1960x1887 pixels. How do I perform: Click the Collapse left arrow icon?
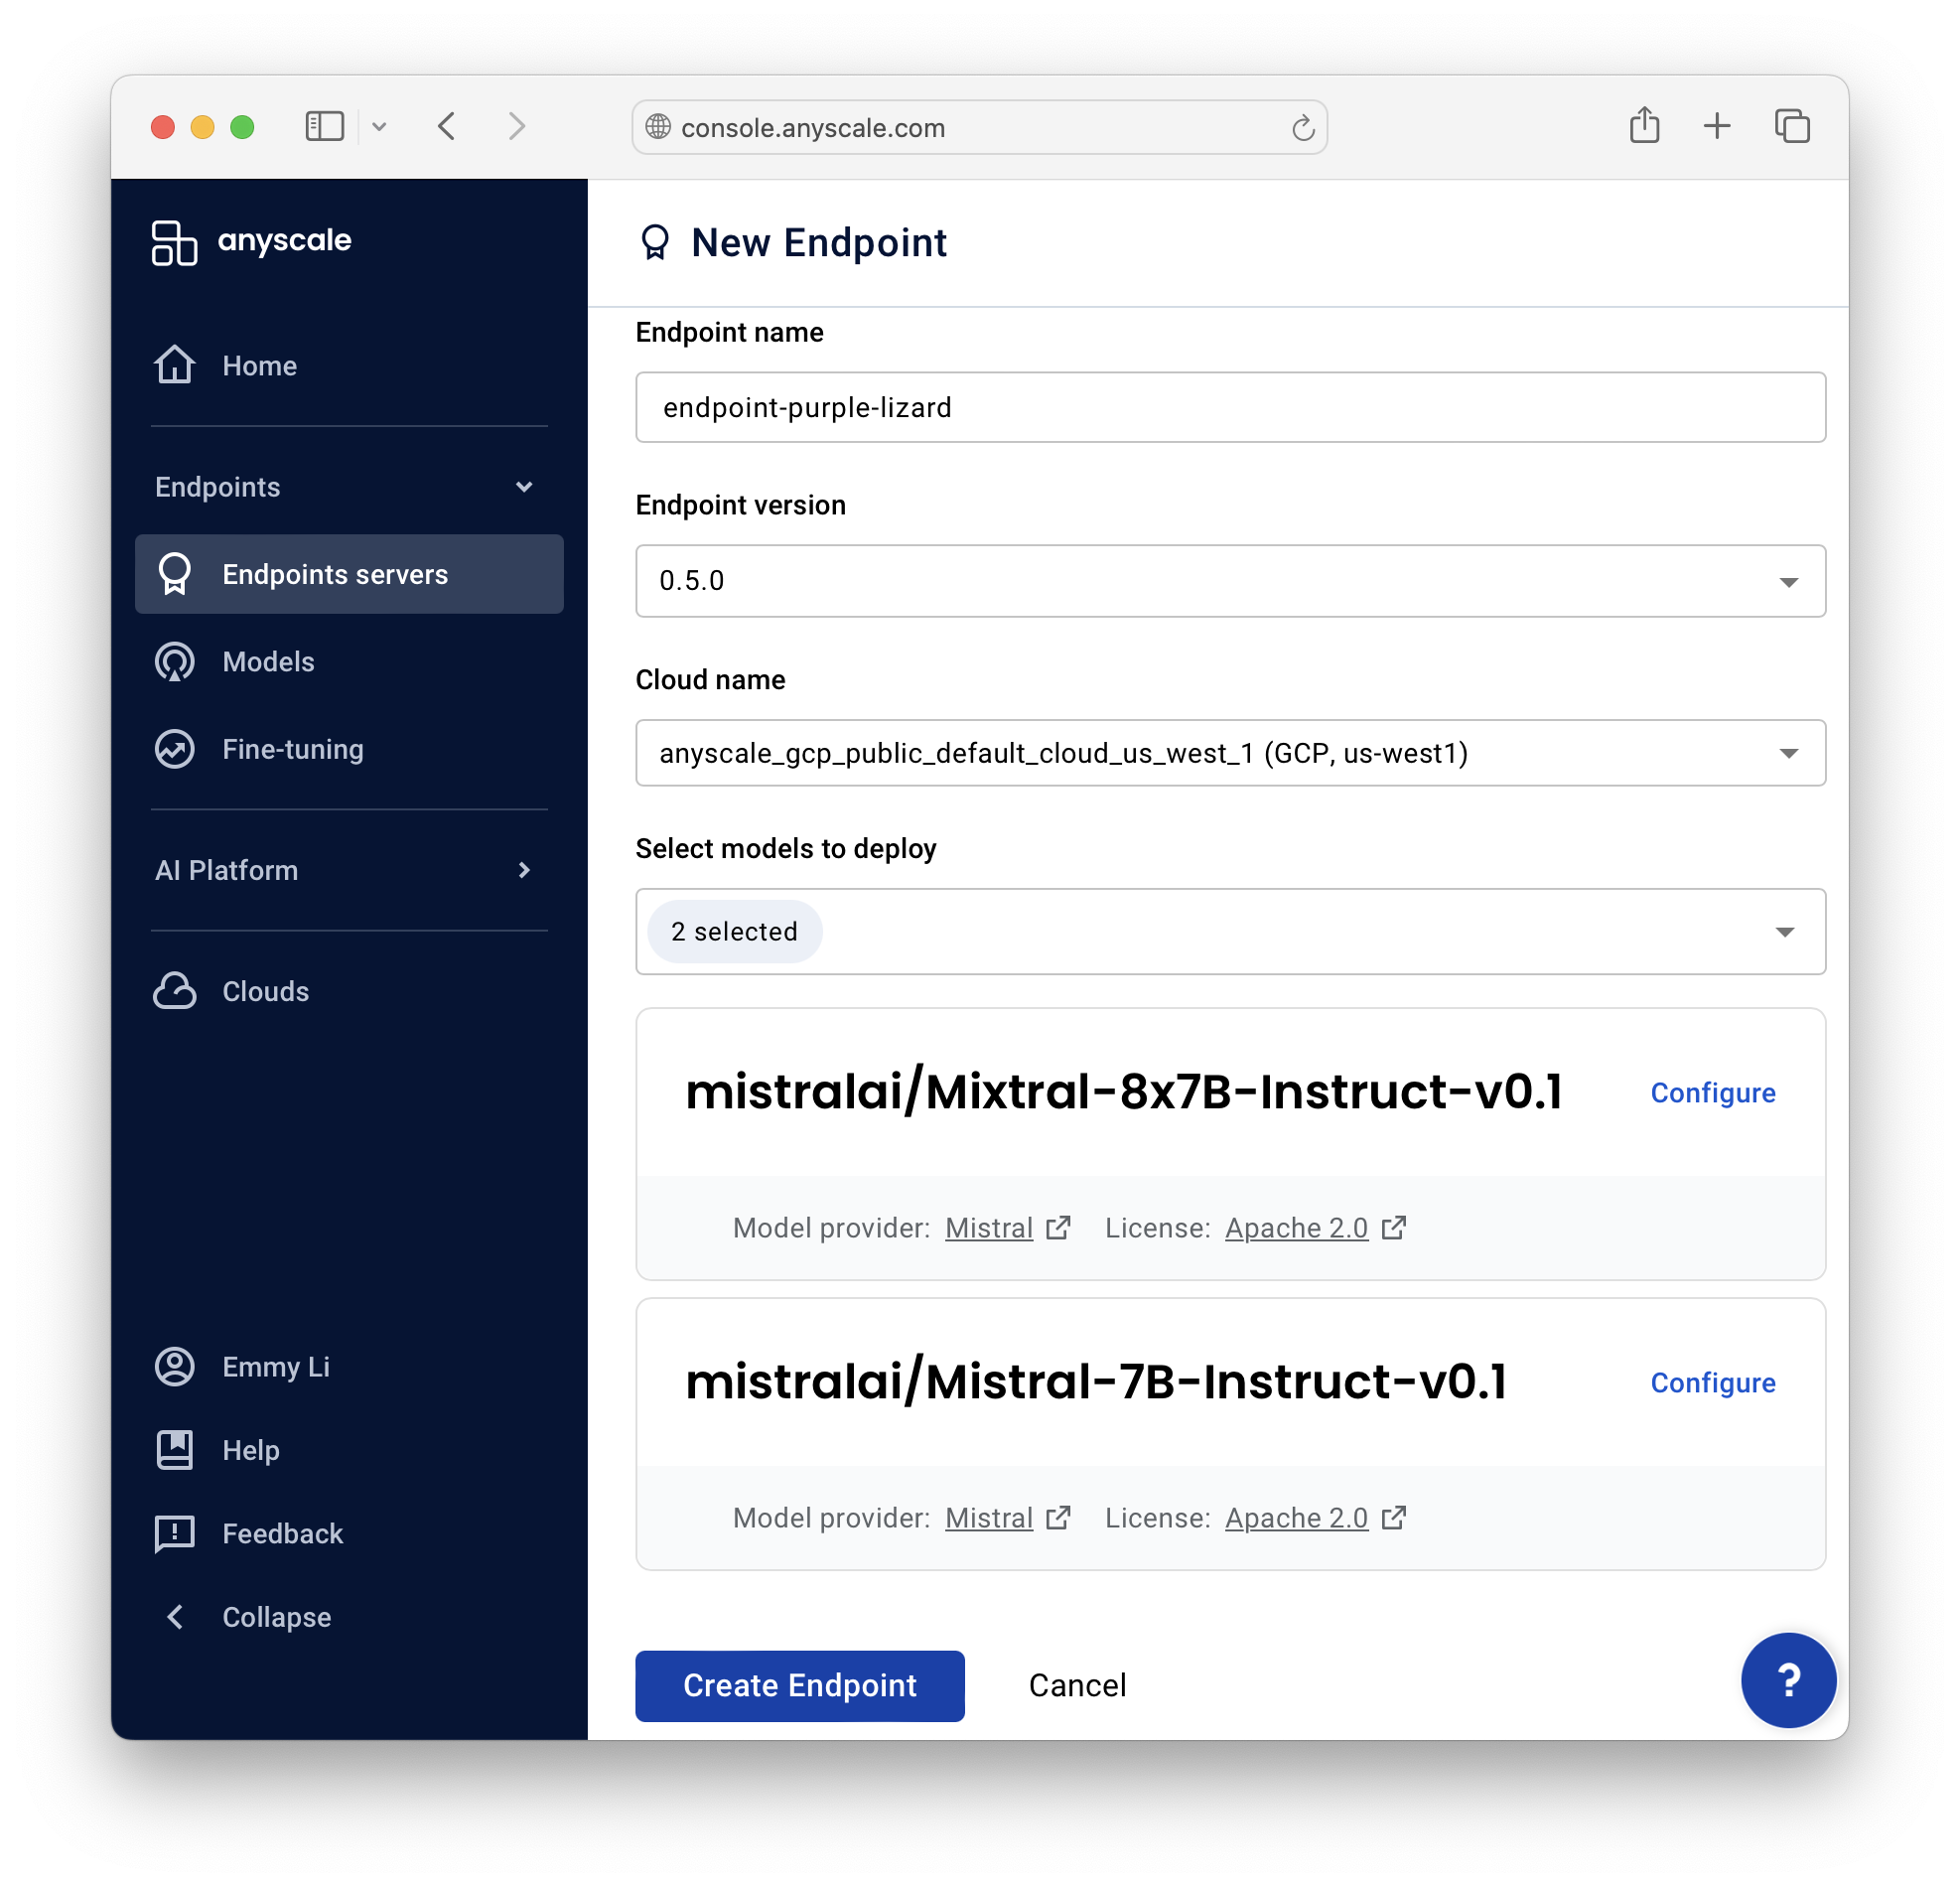tap(175, 1617)
